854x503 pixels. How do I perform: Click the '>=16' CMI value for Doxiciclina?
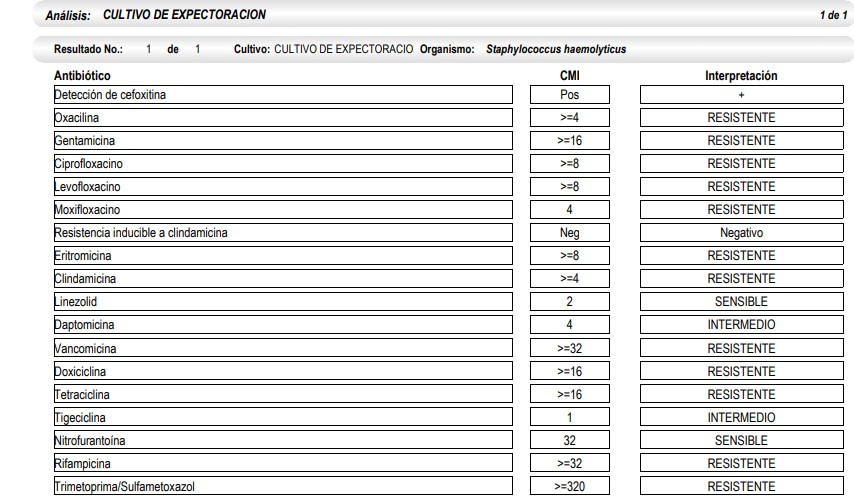[570, 371]
